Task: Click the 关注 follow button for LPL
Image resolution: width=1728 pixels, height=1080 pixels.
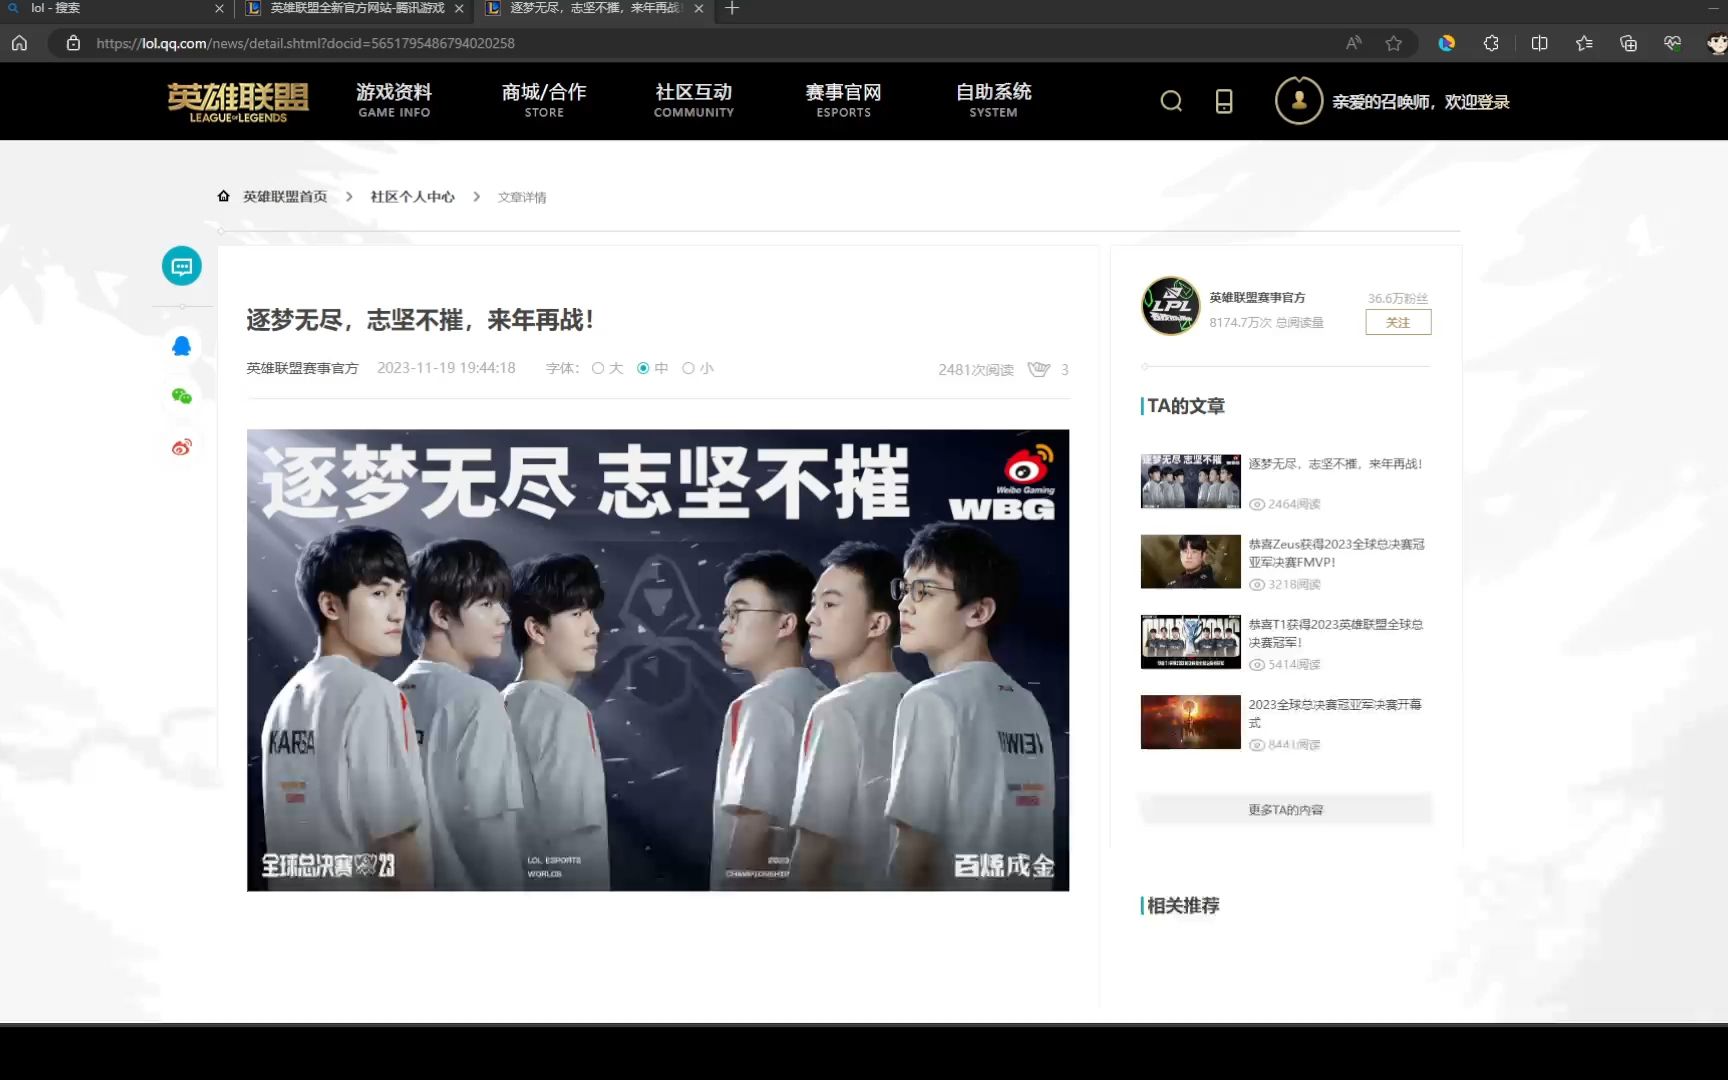Action: click(x=1397, y=322)
